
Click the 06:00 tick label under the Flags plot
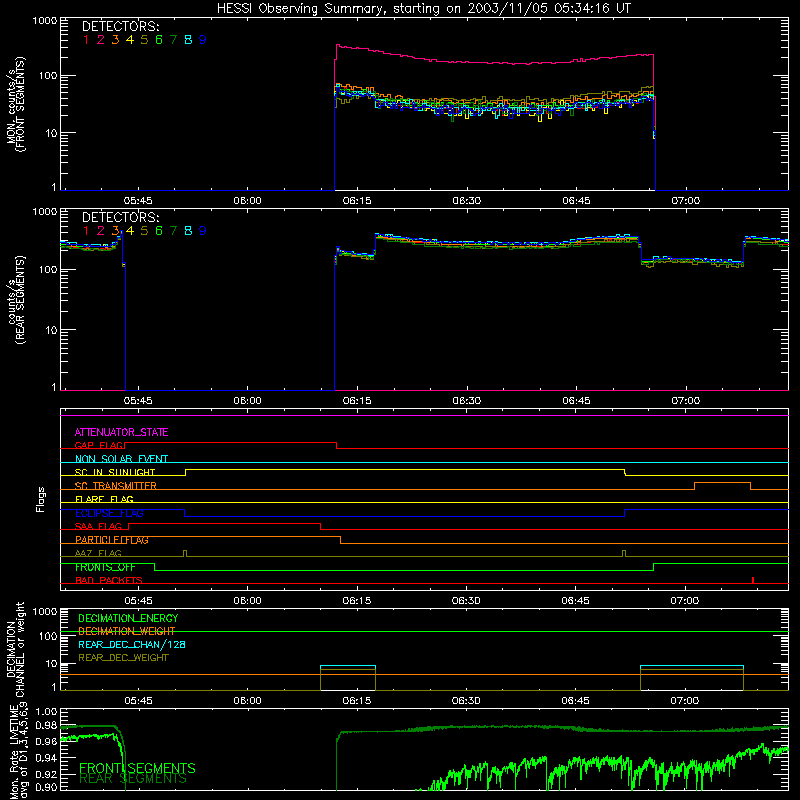[x=247, y=601]
